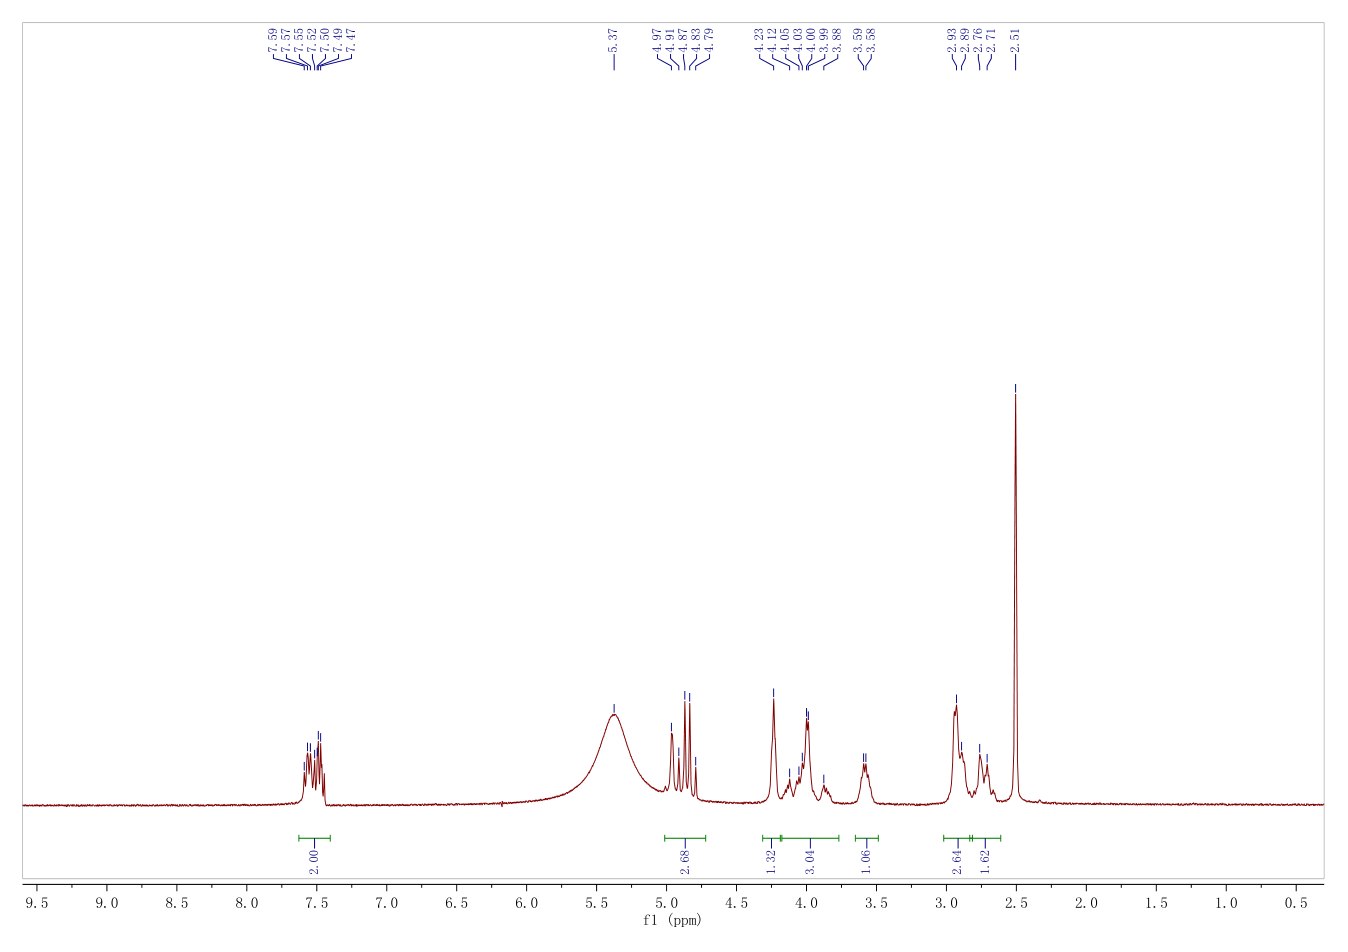This screenshot has height=952, width=1348.
Task: Click the 5.5 axis tick label
Action: pyautogui.click(x=597, y=902)
